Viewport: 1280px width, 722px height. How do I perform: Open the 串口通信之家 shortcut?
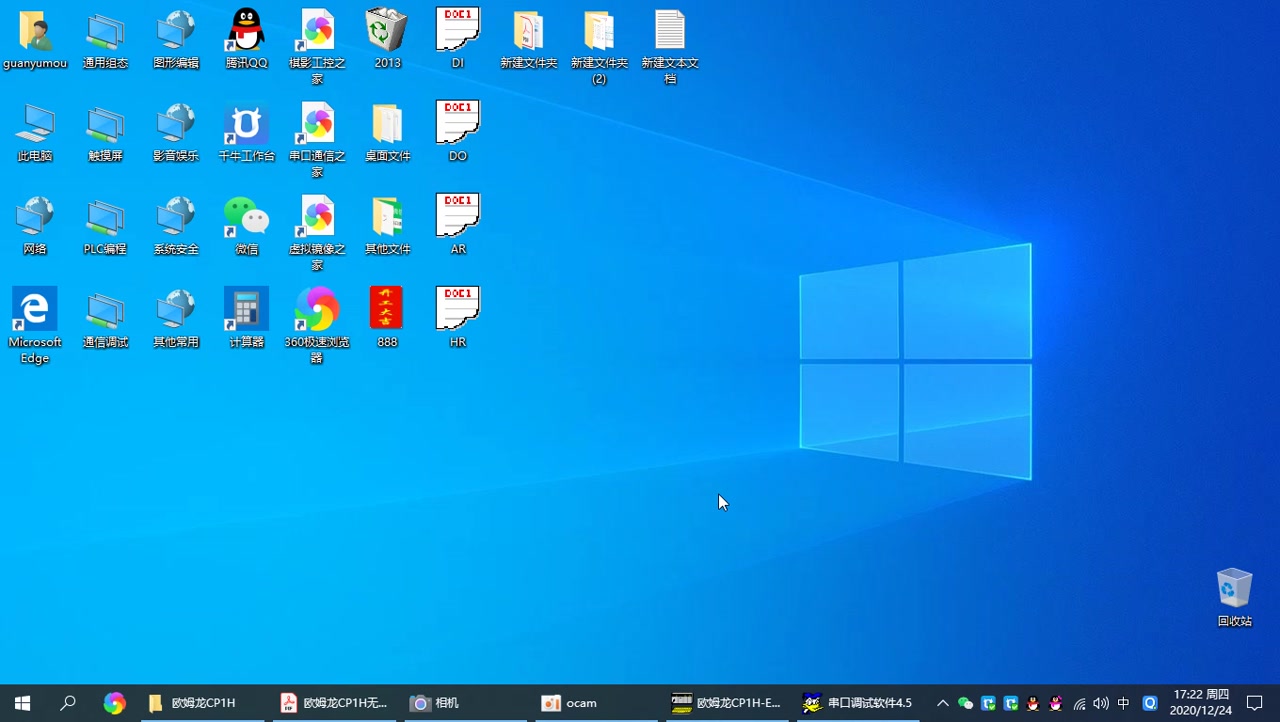pyautogui.click(x=317, y=140)
